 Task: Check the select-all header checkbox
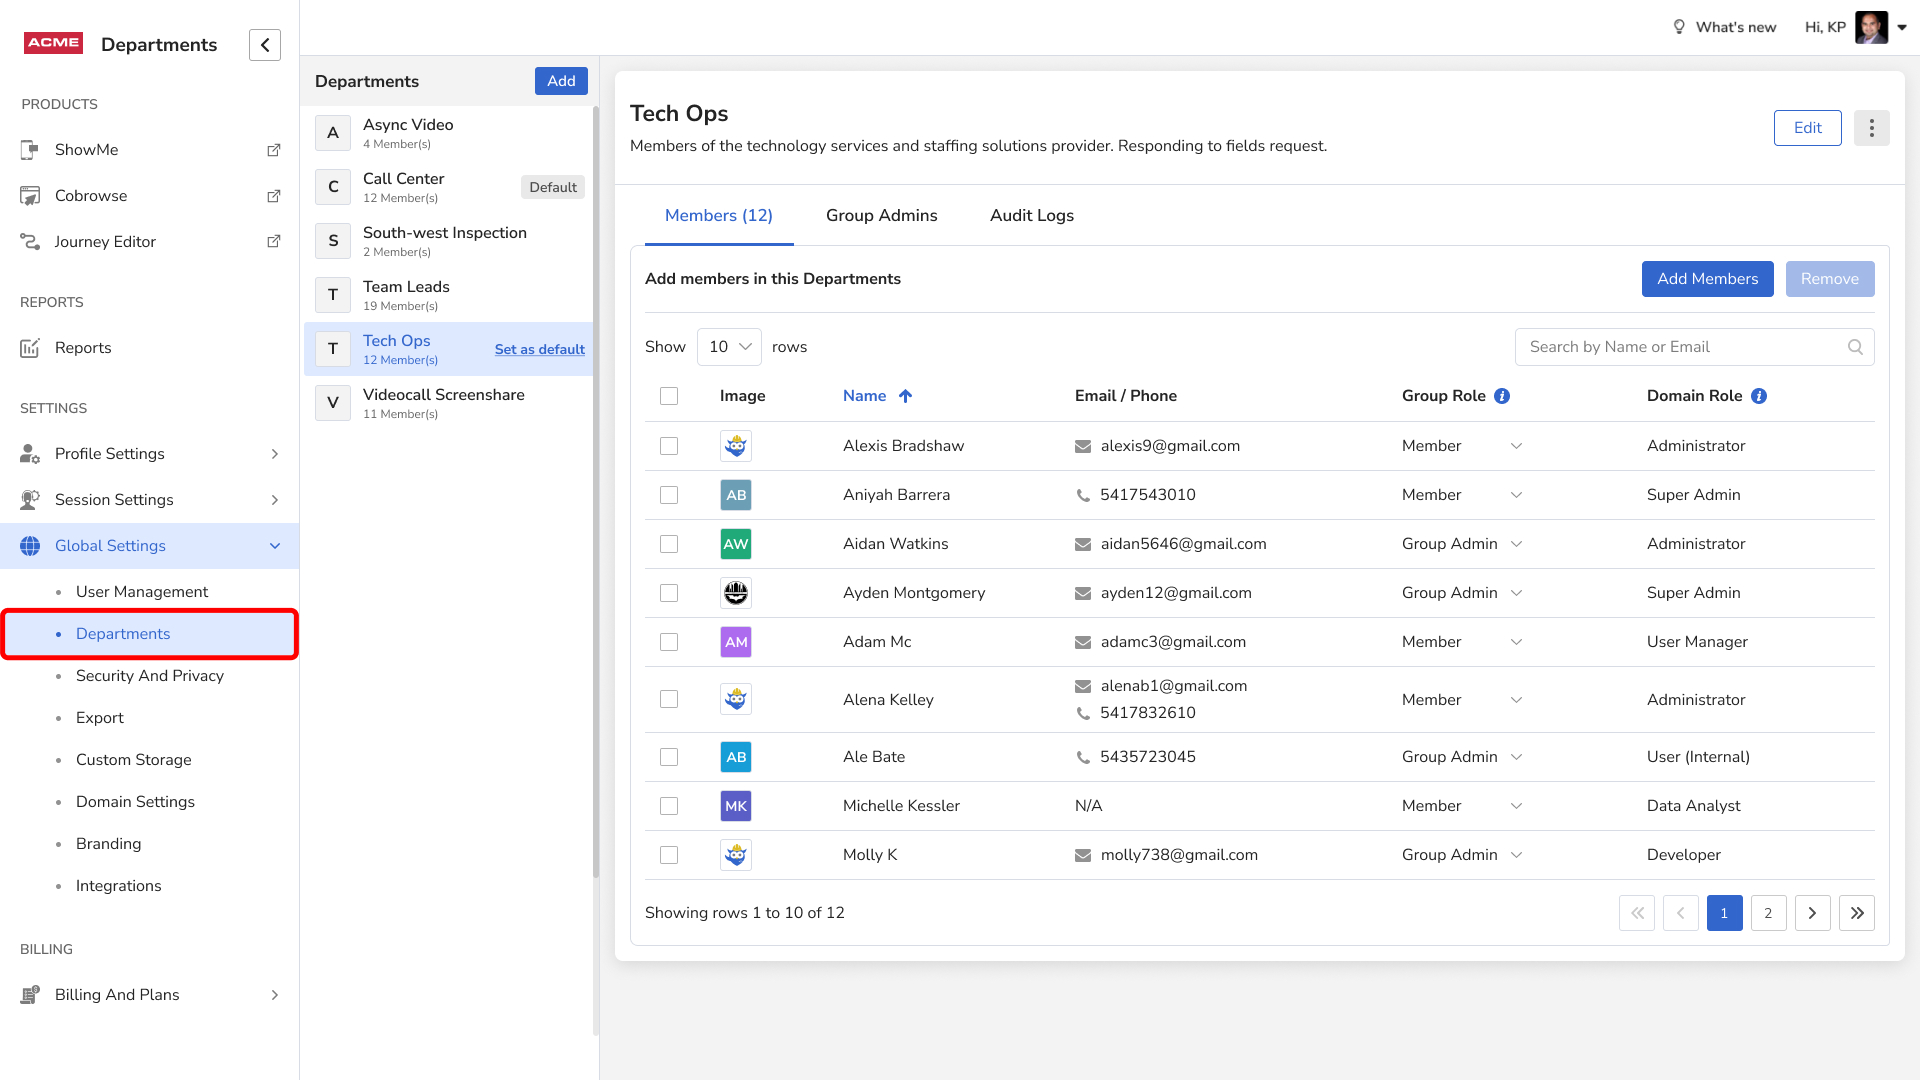(669, 396)
